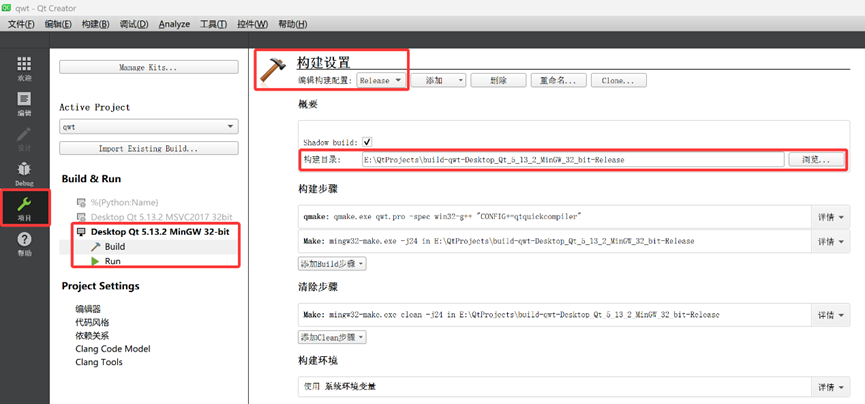Switch to the Edit (编辑) mode
865x404 pixels.
point(24,104)
